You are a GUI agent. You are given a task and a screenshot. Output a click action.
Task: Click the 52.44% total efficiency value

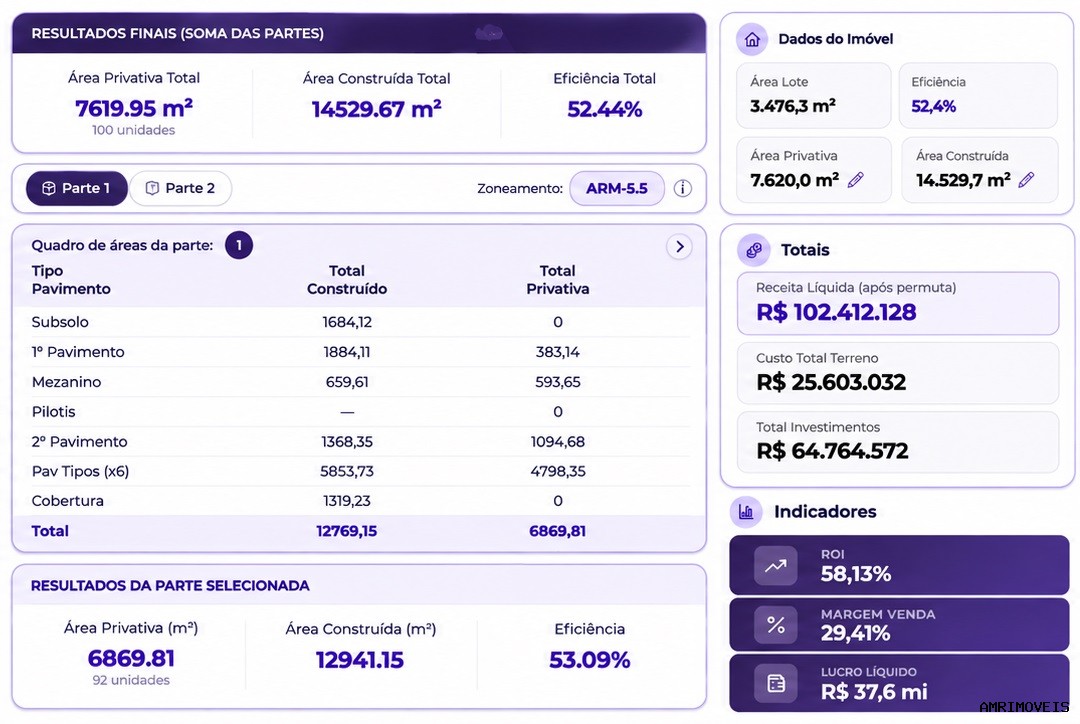click(605, 109)
